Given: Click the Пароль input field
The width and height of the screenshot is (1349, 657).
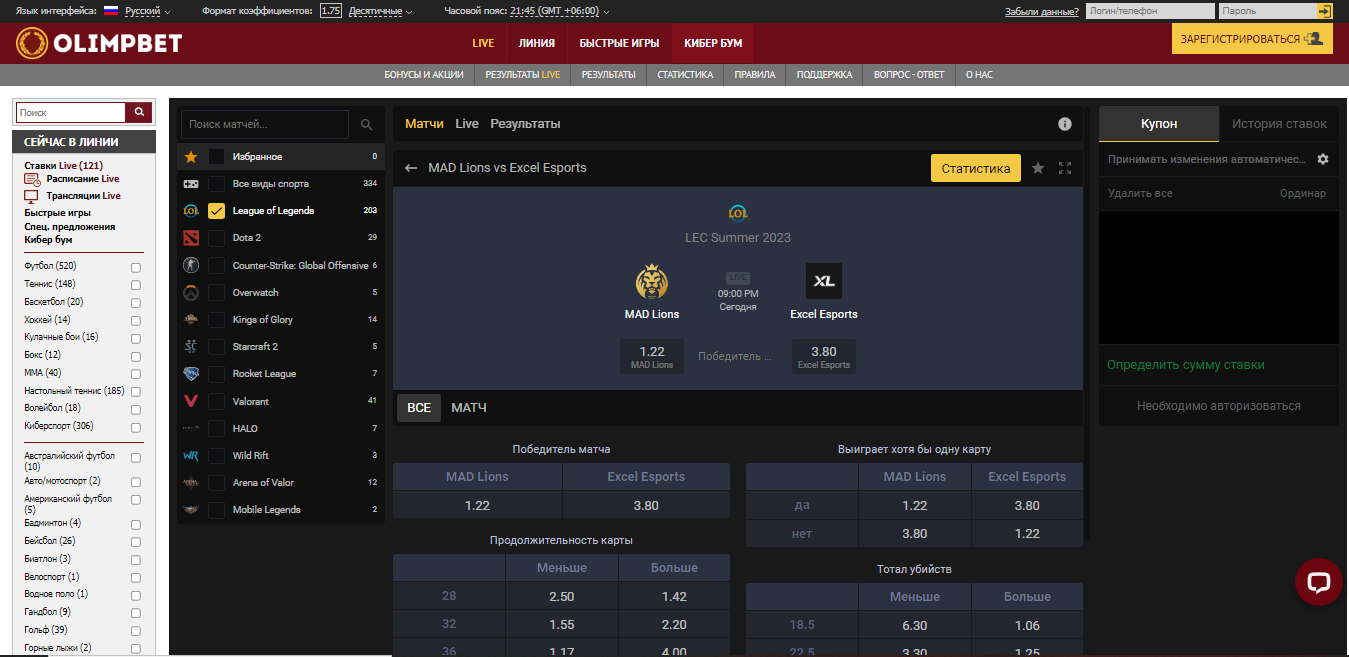Looking at the screenshot, I should click(1267, 11).
